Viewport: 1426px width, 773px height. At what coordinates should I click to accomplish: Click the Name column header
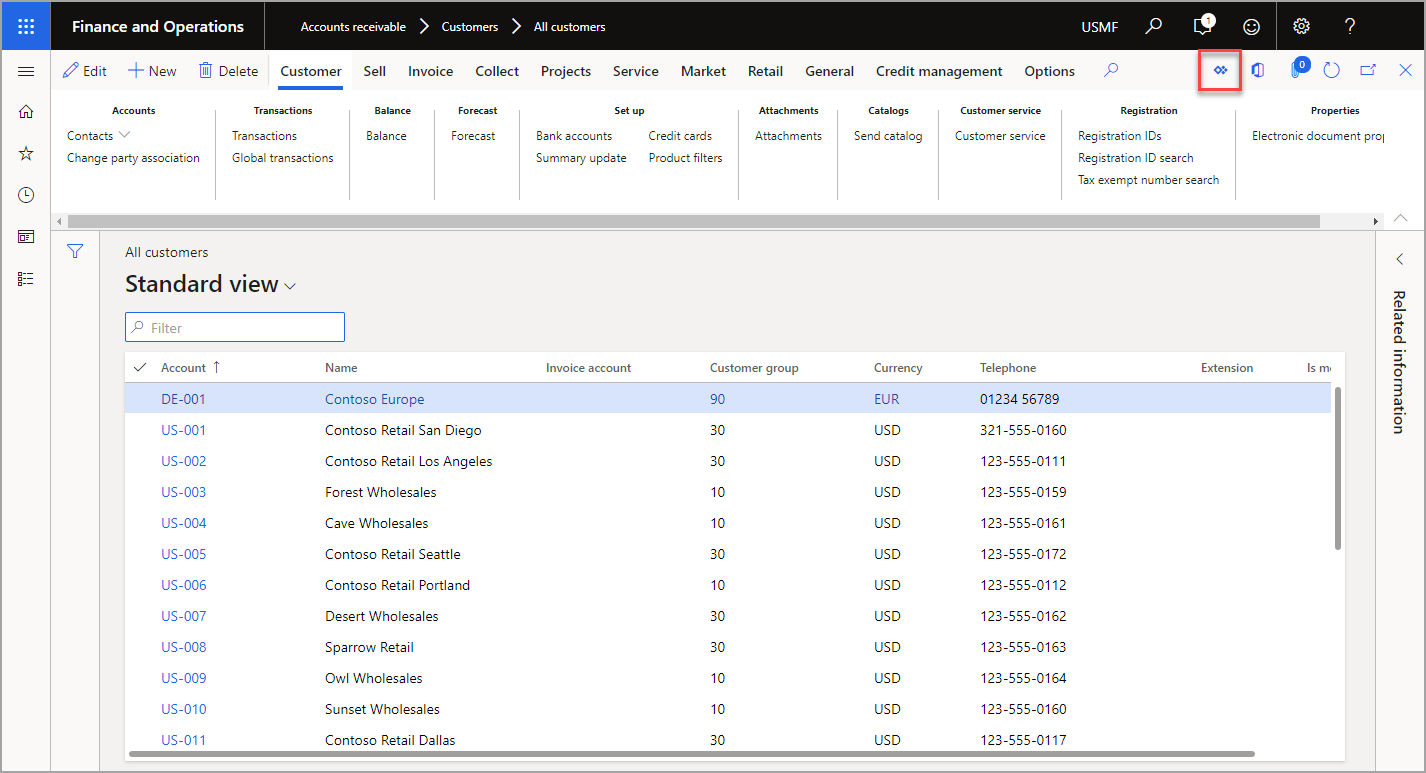click(341, 368)
